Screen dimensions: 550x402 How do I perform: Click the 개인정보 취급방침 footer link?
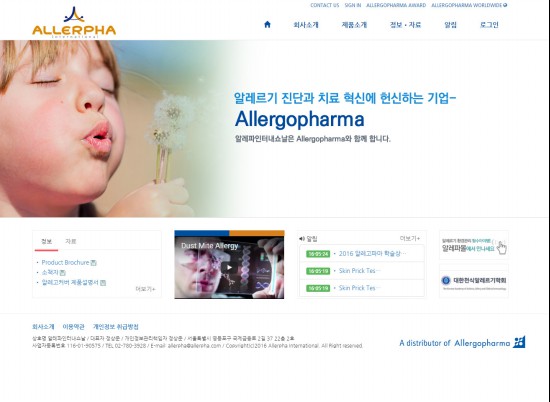[115, 327]
